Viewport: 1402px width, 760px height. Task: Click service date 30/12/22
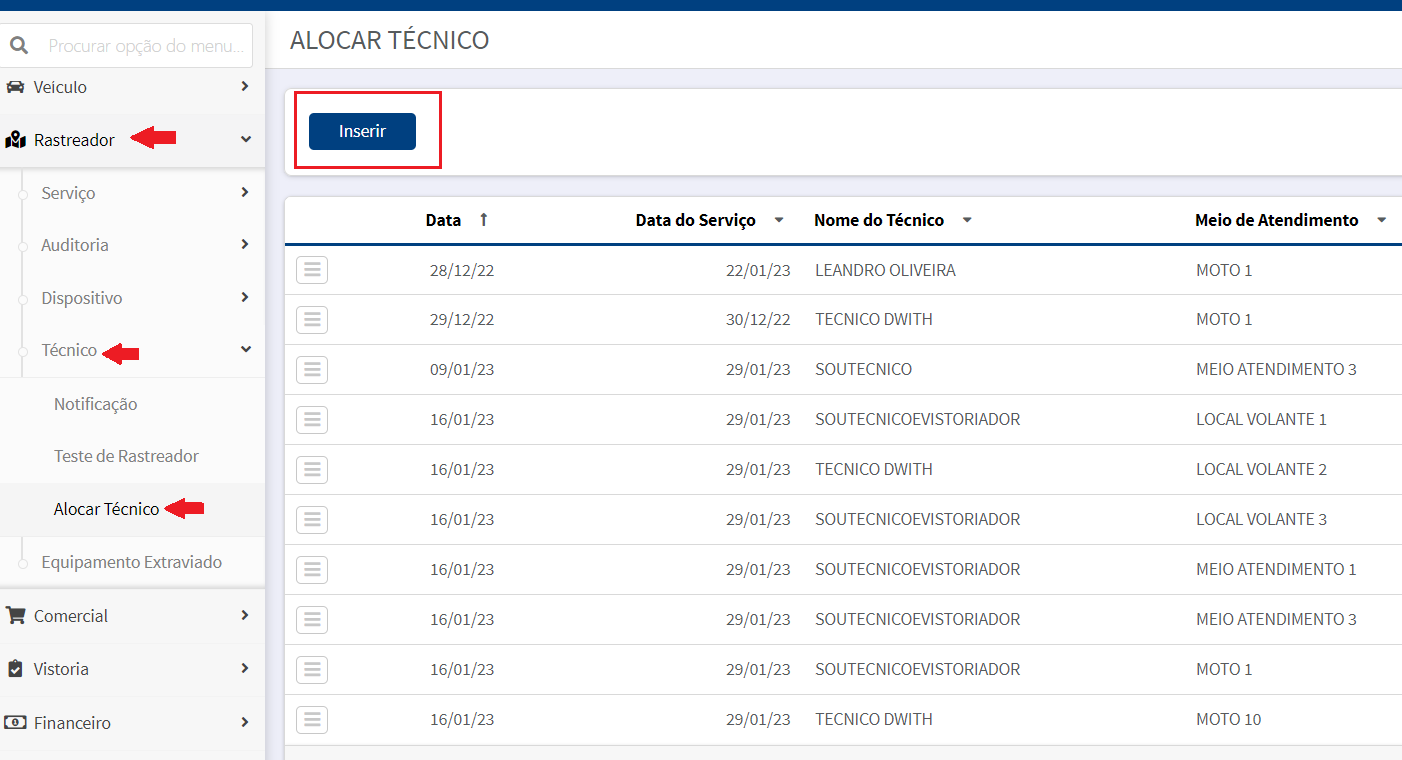[x=758, y=320]
